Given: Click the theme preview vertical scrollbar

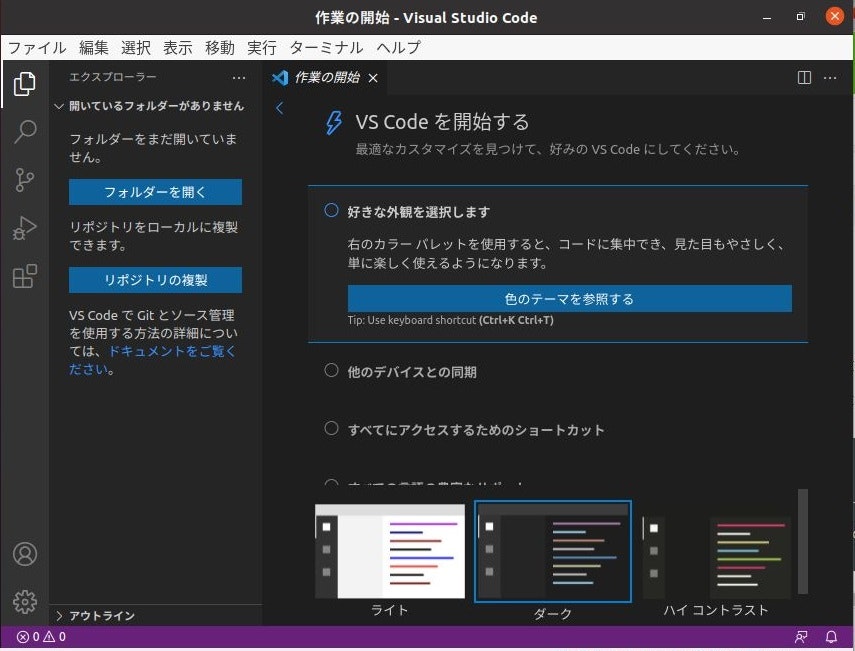Looking at the screenshot, I should 803,541.
